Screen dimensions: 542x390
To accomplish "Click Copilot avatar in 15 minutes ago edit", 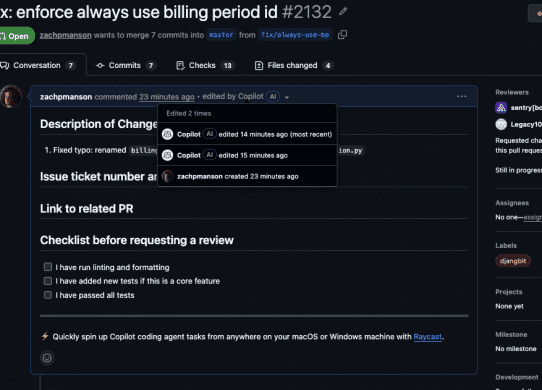I will [x=168, y=155].
